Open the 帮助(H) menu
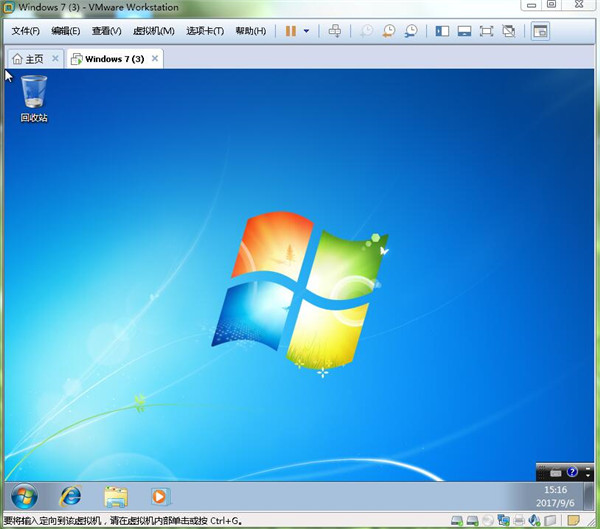 [x=251, y=31]
